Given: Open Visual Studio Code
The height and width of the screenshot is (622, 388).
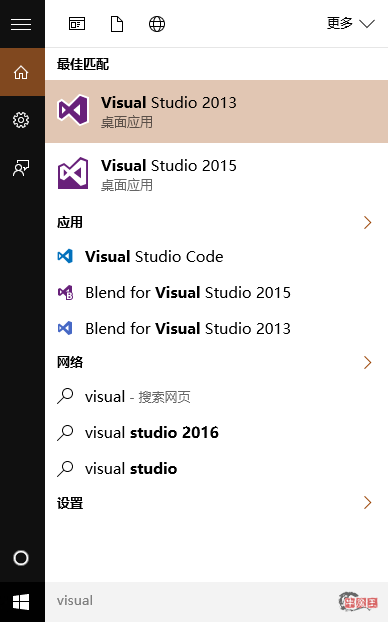Looking at the screenshot, I should [217, 257].
